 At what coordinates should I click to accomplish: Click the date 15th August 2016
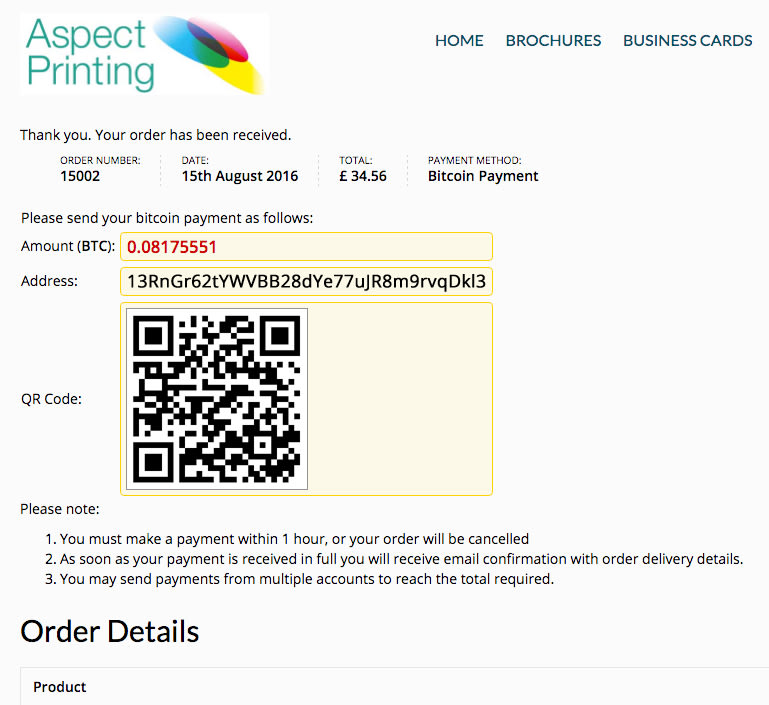point(240,176)
